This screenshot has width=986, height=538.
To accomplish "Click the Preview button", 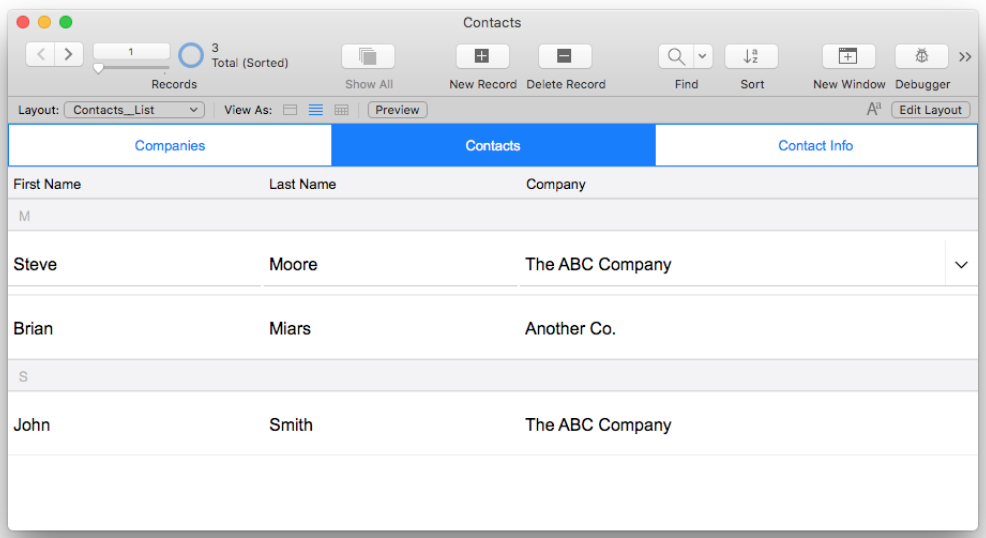I will pyautogui.click(x=397, y=110).
